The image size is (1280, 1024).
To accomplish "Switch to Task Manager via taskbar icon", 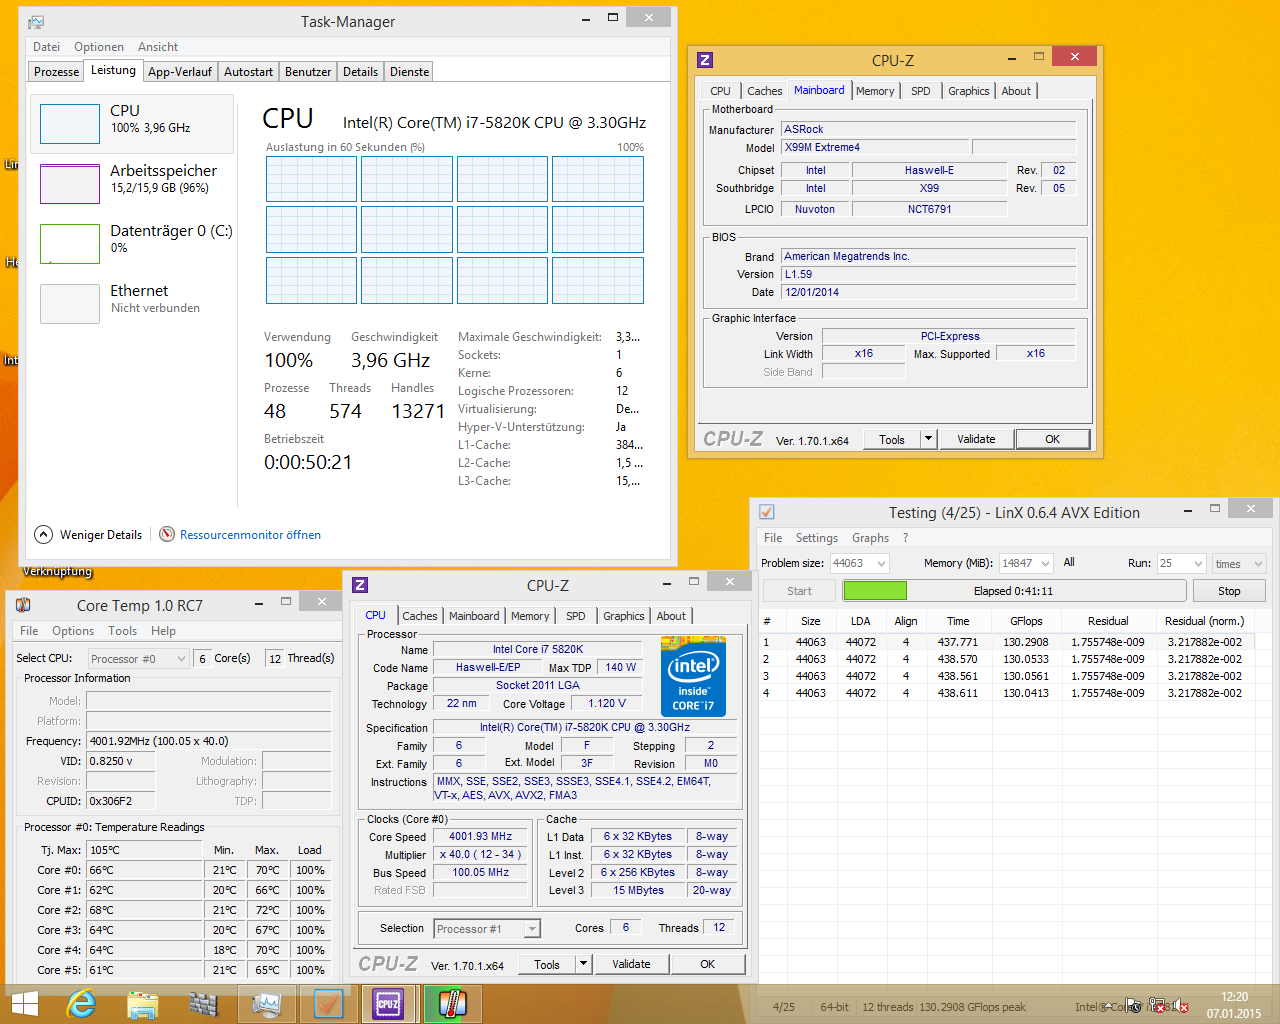I will 267,1004.
